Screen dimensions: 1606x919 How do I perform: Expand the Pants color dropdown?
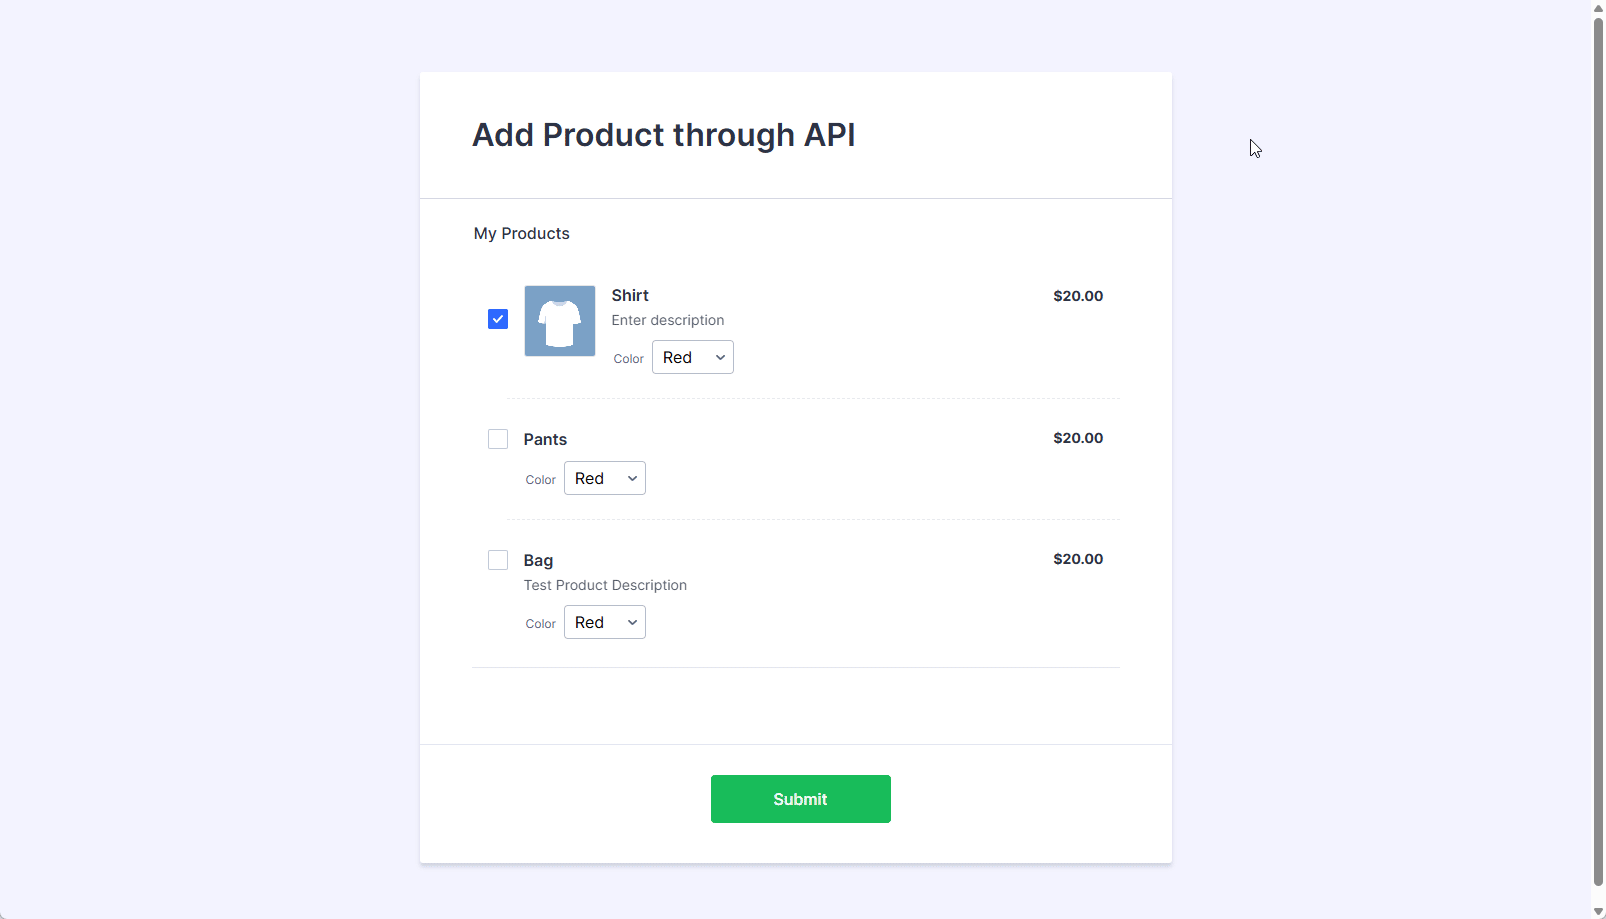604,478
